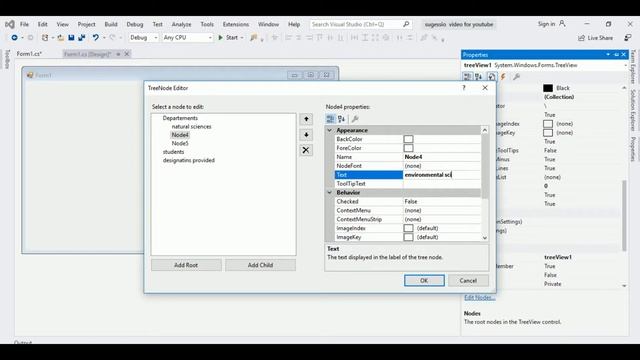Click the navigate Backward toolbar icon
Viewport: 640px width, 360px height.
click(14, 38)
